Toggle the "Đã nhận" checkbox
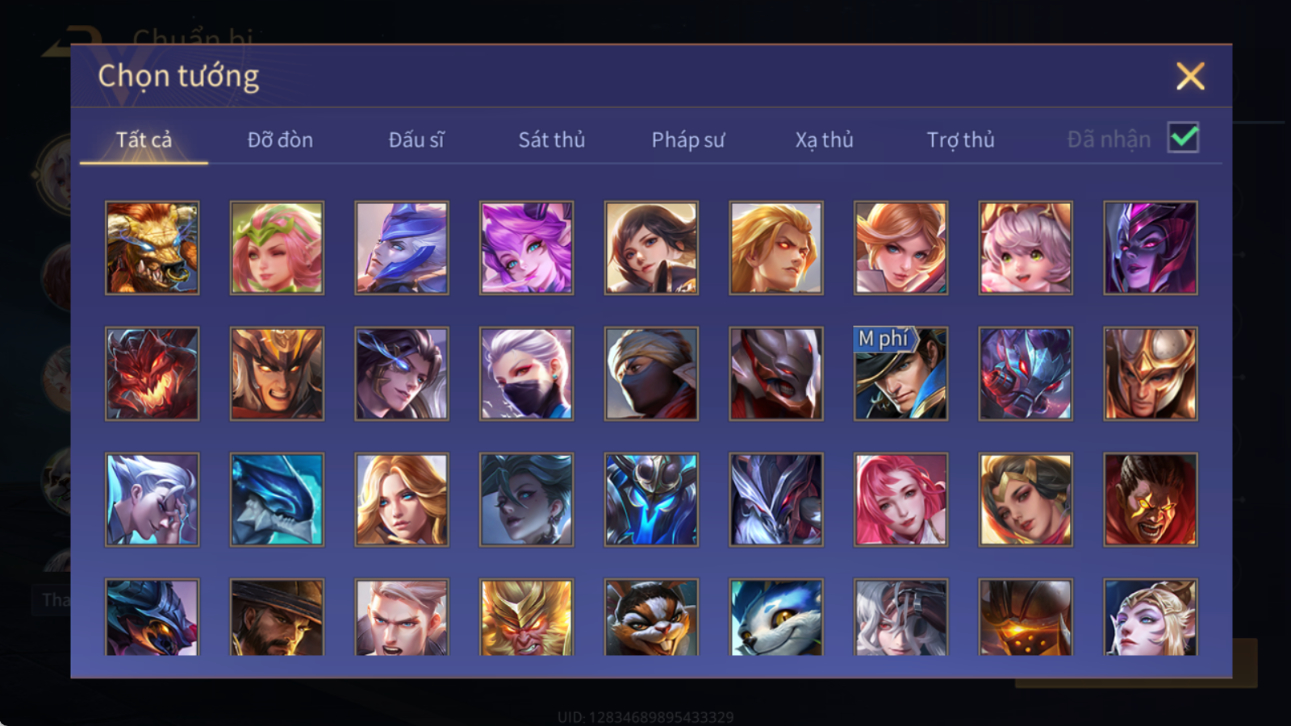This screenshot has height=726, width=1291. pyautogui.click(x=1183, y=138)
